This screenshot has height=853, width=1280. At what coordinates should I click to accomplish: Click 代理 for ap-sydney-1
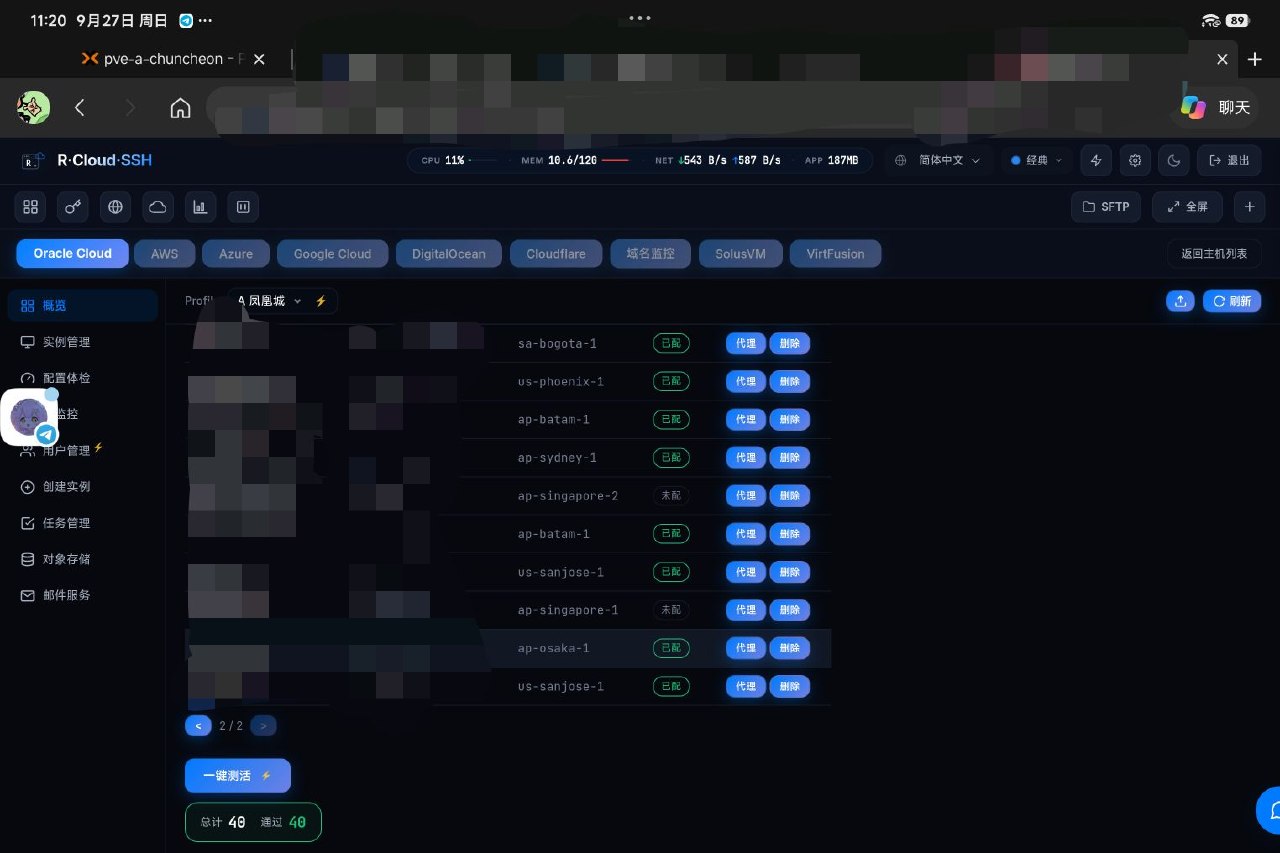(746, 458)
